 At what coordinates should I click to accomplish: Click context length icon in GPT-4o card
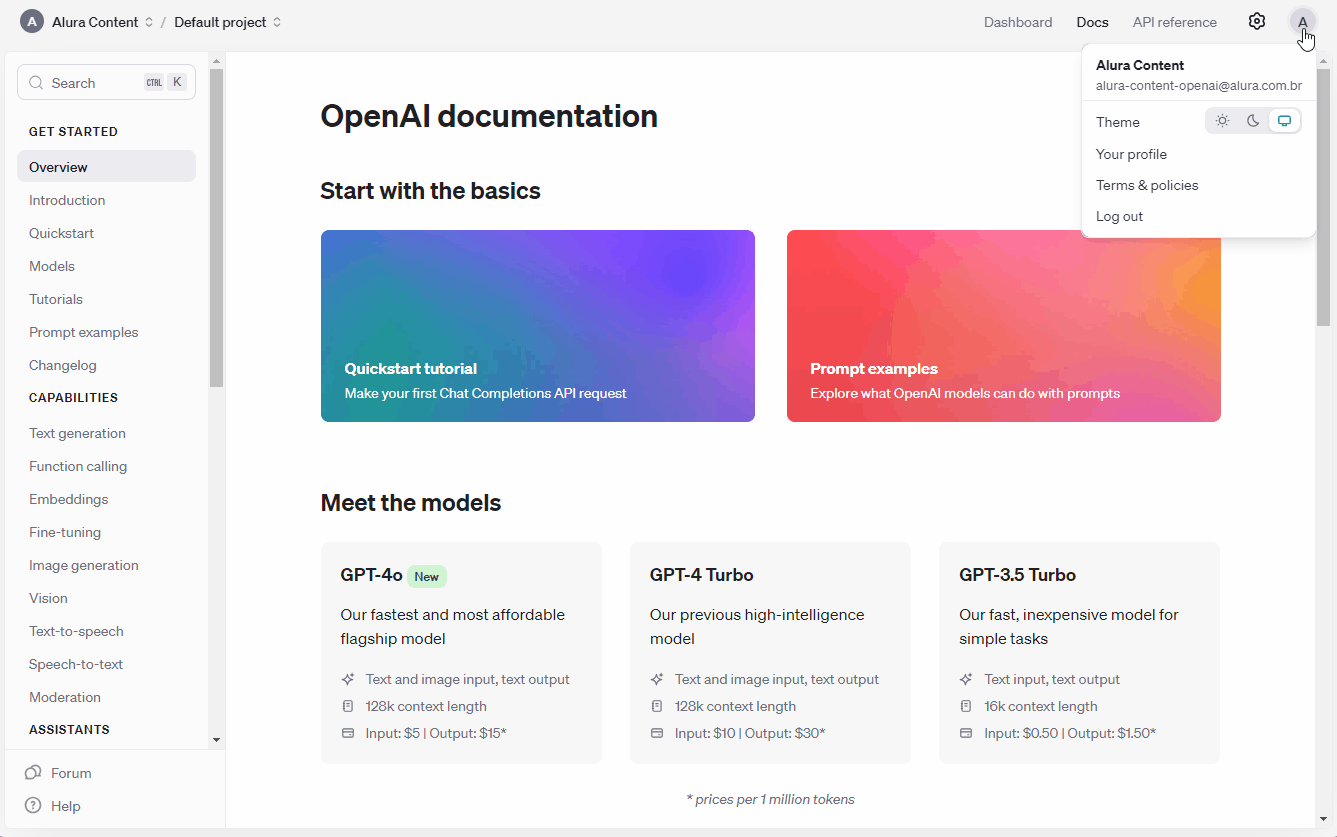click(x=348, y=706)
